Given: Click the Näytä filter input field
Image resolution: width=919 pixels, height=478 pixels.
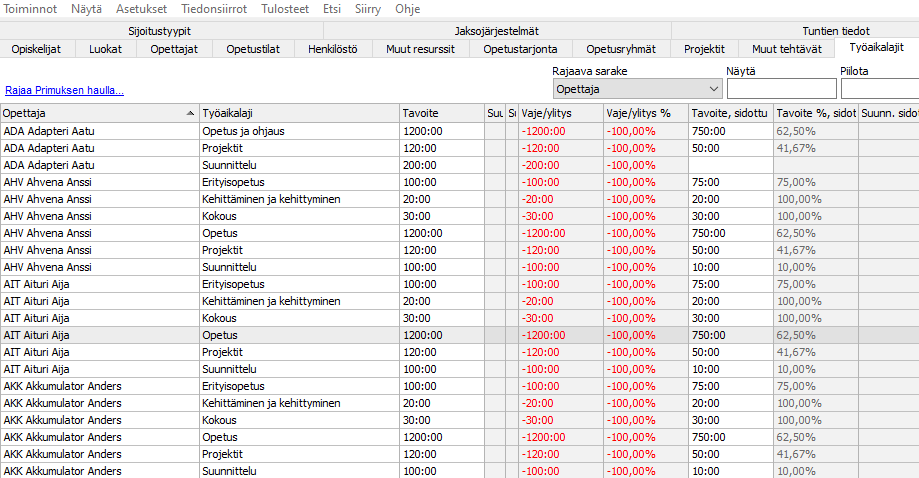Looking at the screenshot, I should 781,90.
